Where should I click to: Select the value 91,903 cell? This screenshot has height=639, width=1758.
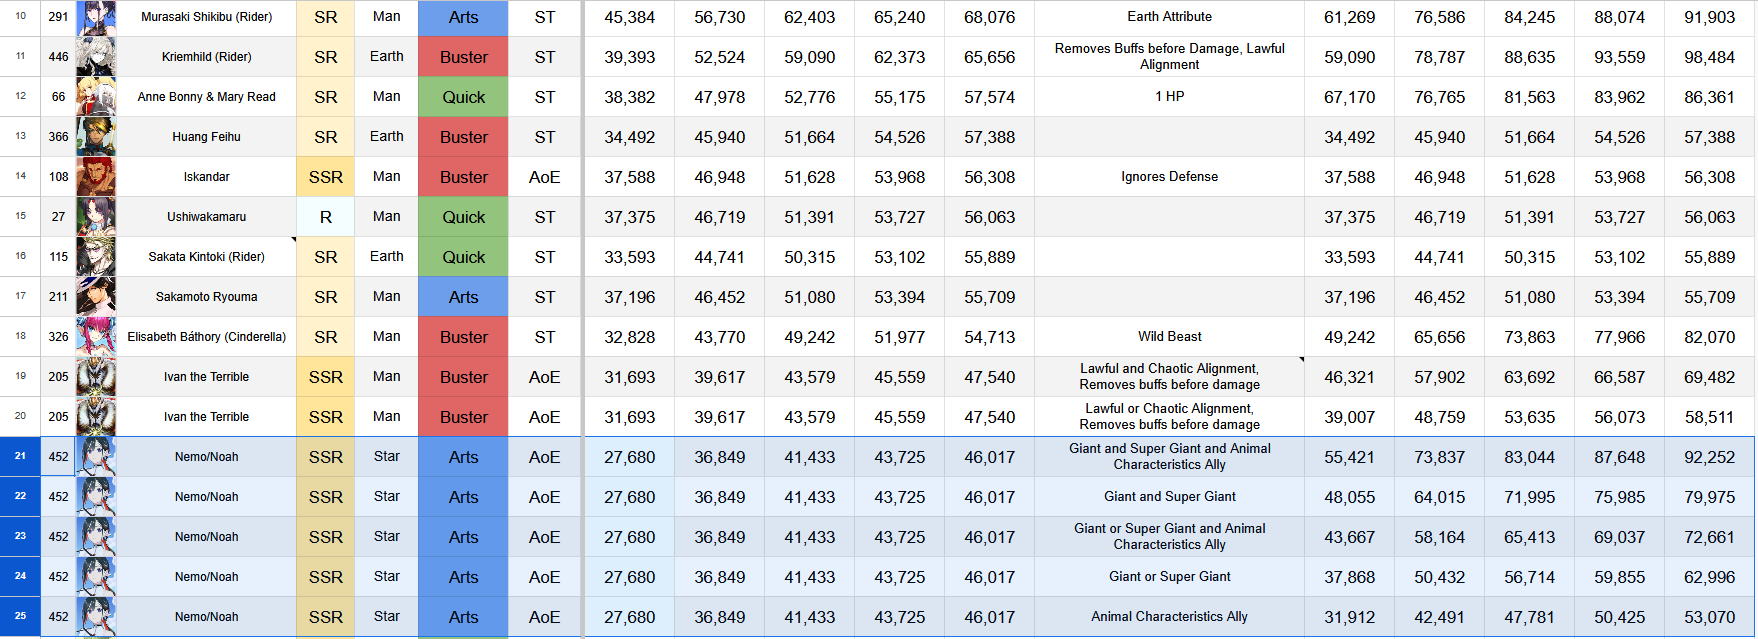pyautogui.click(x=1710, y=17)
